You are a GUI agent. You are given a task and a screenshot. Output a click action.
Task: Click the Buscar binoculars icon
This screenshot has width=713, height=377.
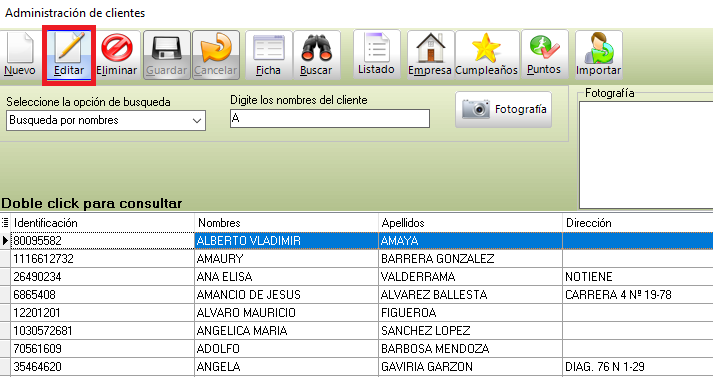[316, 55]
